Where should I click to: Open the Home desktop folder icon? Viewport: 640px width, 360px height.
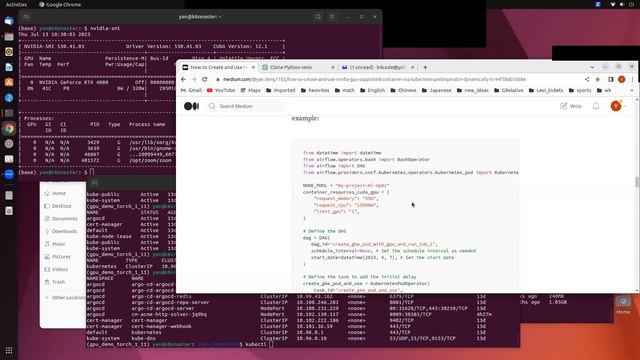click(x=623, y=304)
